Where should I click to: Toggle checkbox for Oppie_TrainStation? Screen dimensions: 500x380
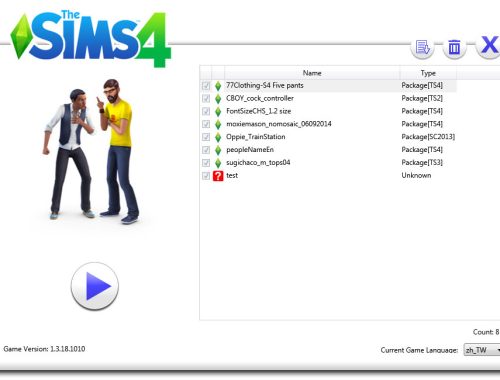[206, 137]
